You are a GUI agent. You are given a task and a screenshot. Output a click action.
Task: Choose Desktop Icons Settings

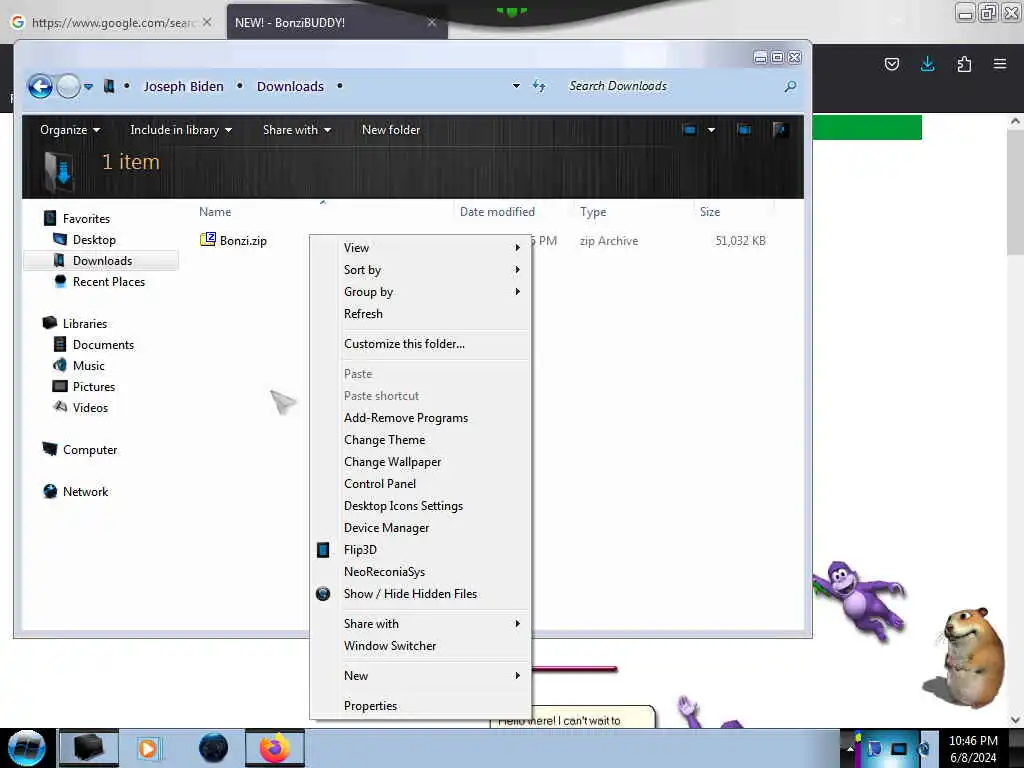pos(421,505)
